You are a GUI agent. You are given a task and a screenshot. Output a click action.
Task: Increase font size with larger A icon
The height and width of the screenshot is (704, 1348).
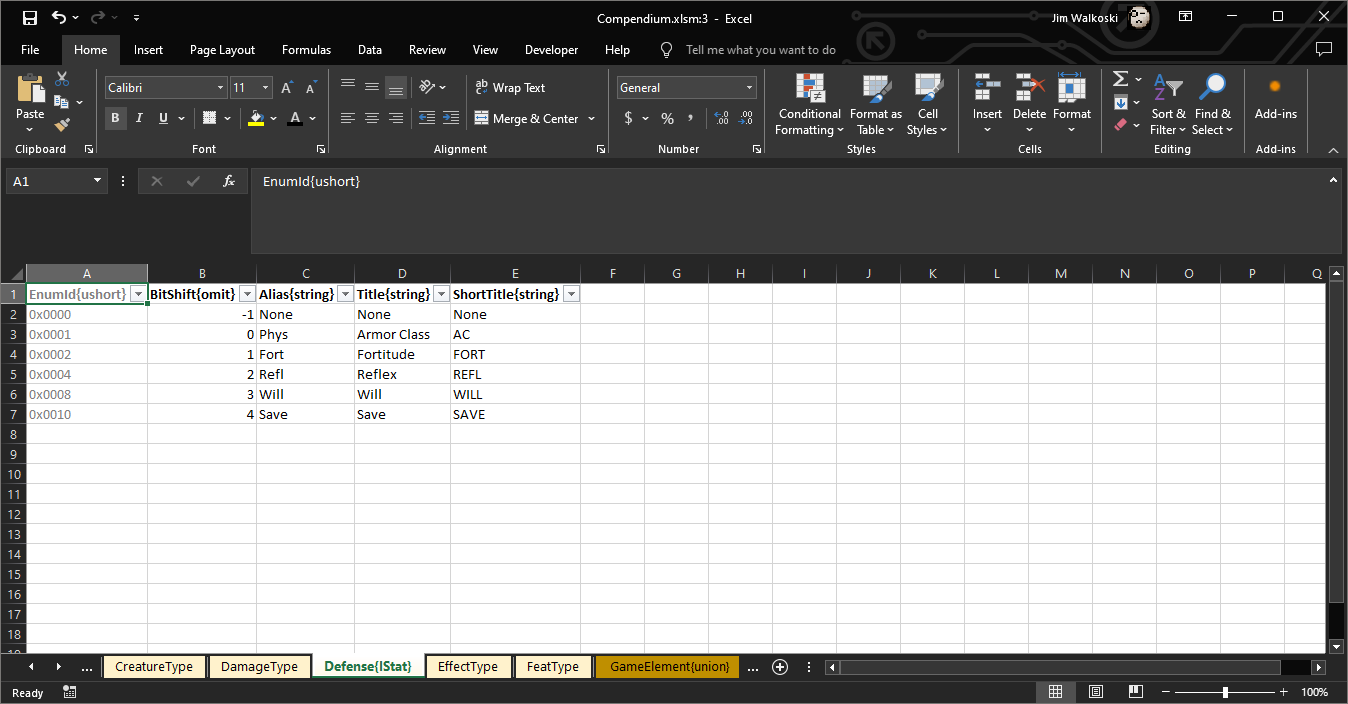click(287, 88)
